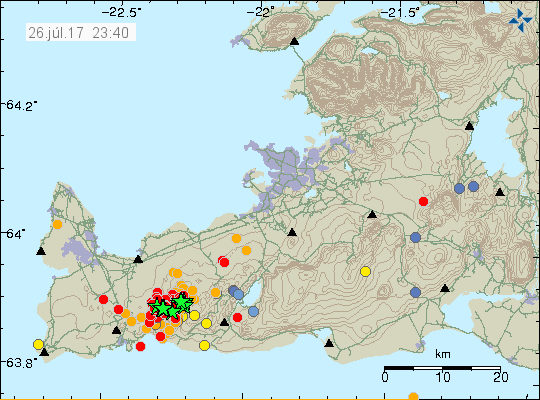
Task: Select the isolated yellow circle in the central highlands
Action: pos(365,271)
